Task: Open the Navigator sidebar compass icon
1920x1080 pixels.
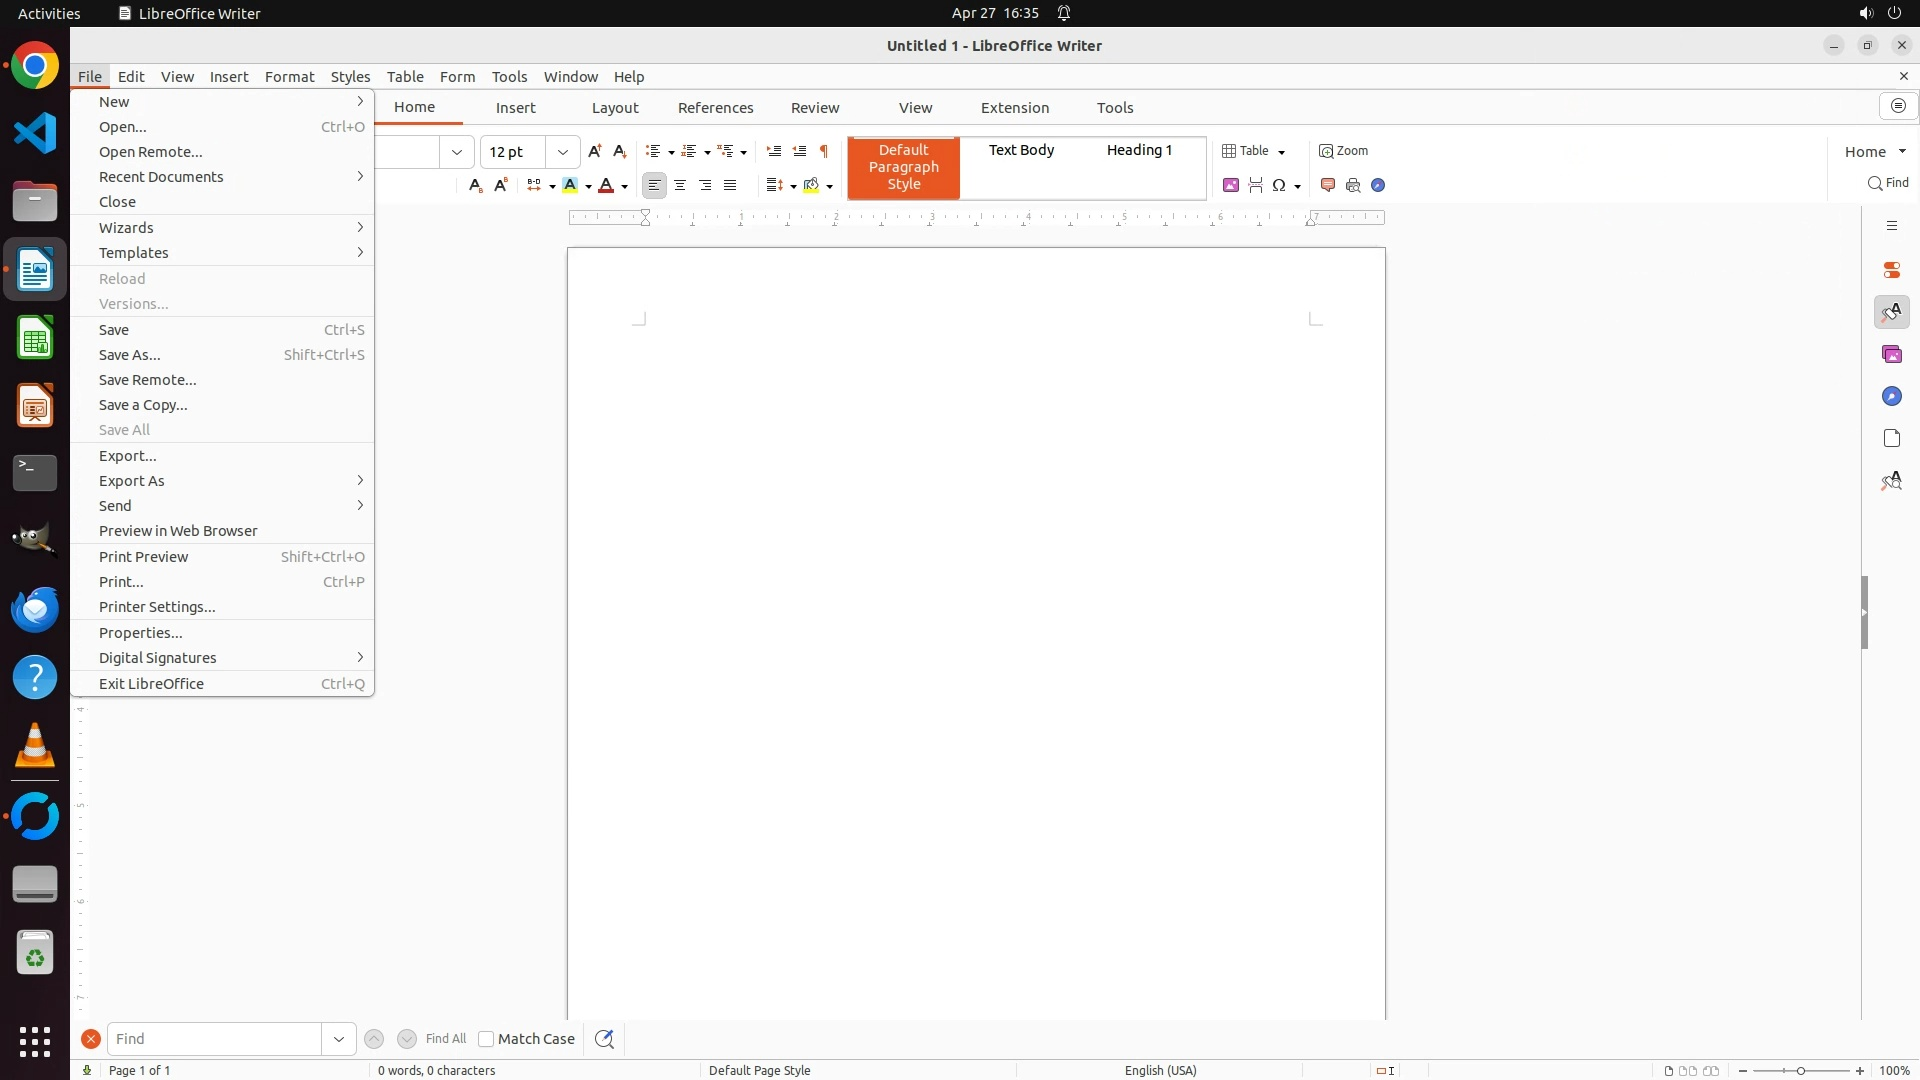Action: pos(1891,397)
